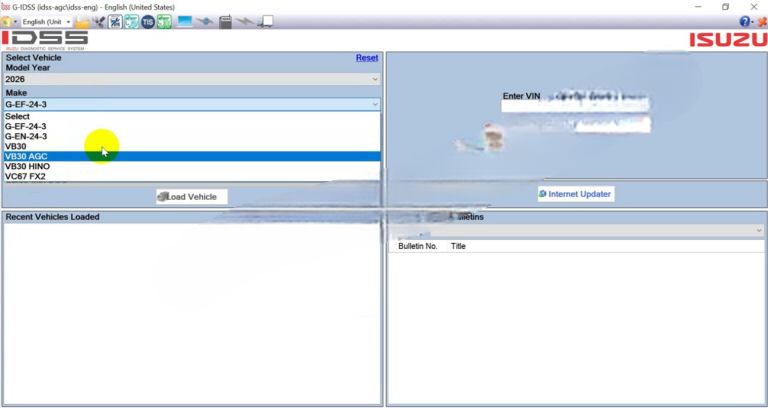Click the blue framed wrench diagram icon
Screen dimensions: 768x408
point(115,22)
